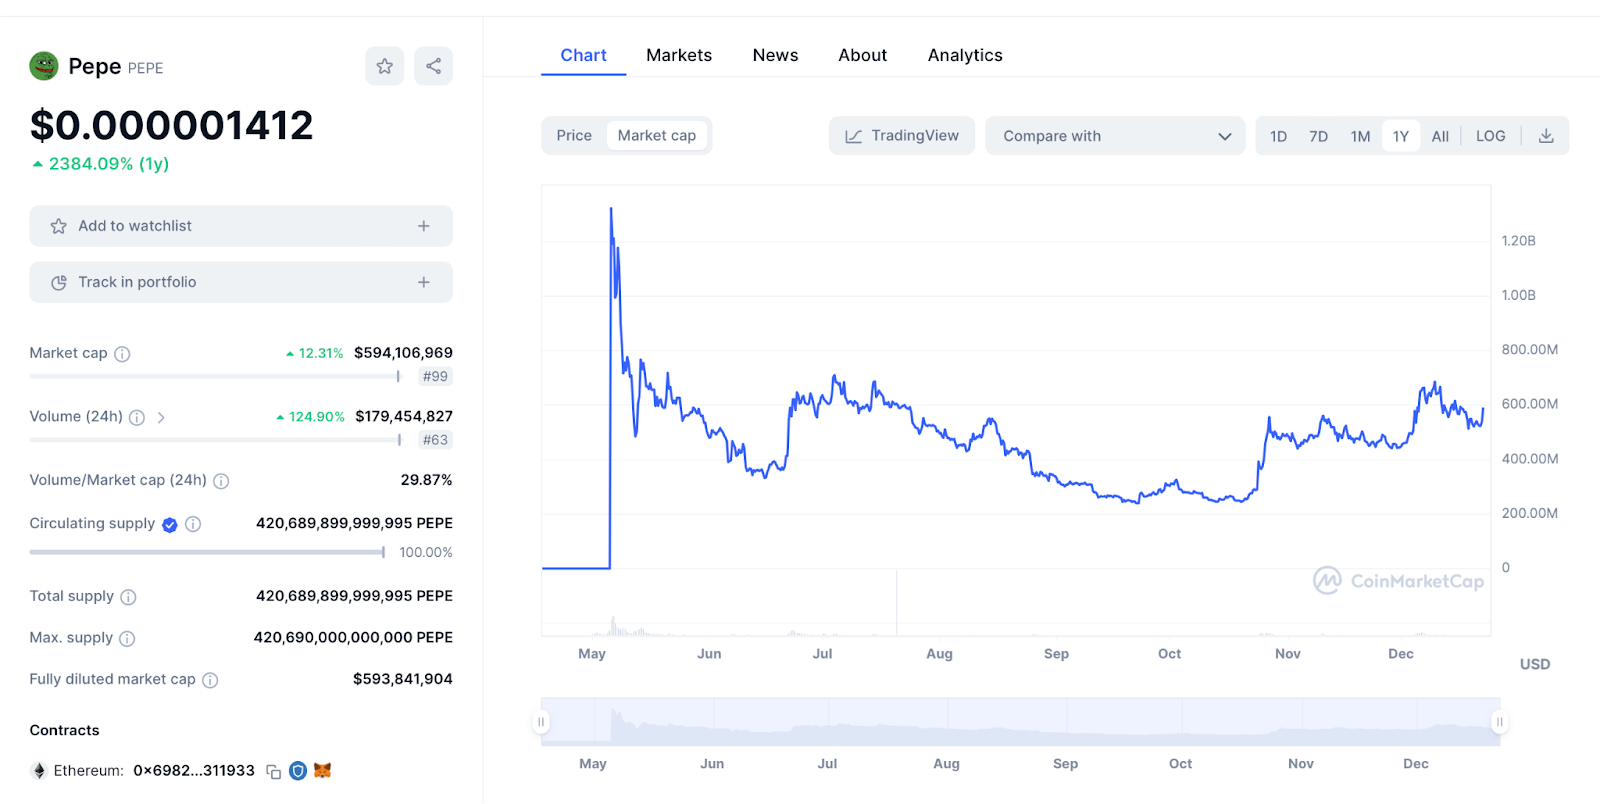Click the market cap spike on chart line
The height and width of the screenshot is (804, 1600).
click(611, 210)
